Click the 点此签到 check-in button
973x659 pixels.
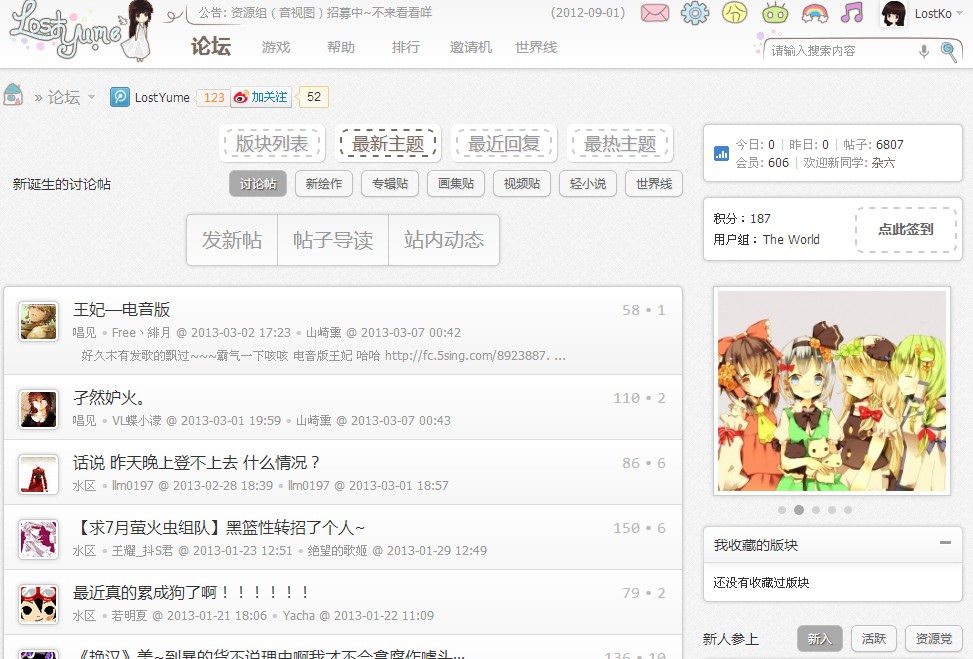pyautogui.click(x=906, y=230)
